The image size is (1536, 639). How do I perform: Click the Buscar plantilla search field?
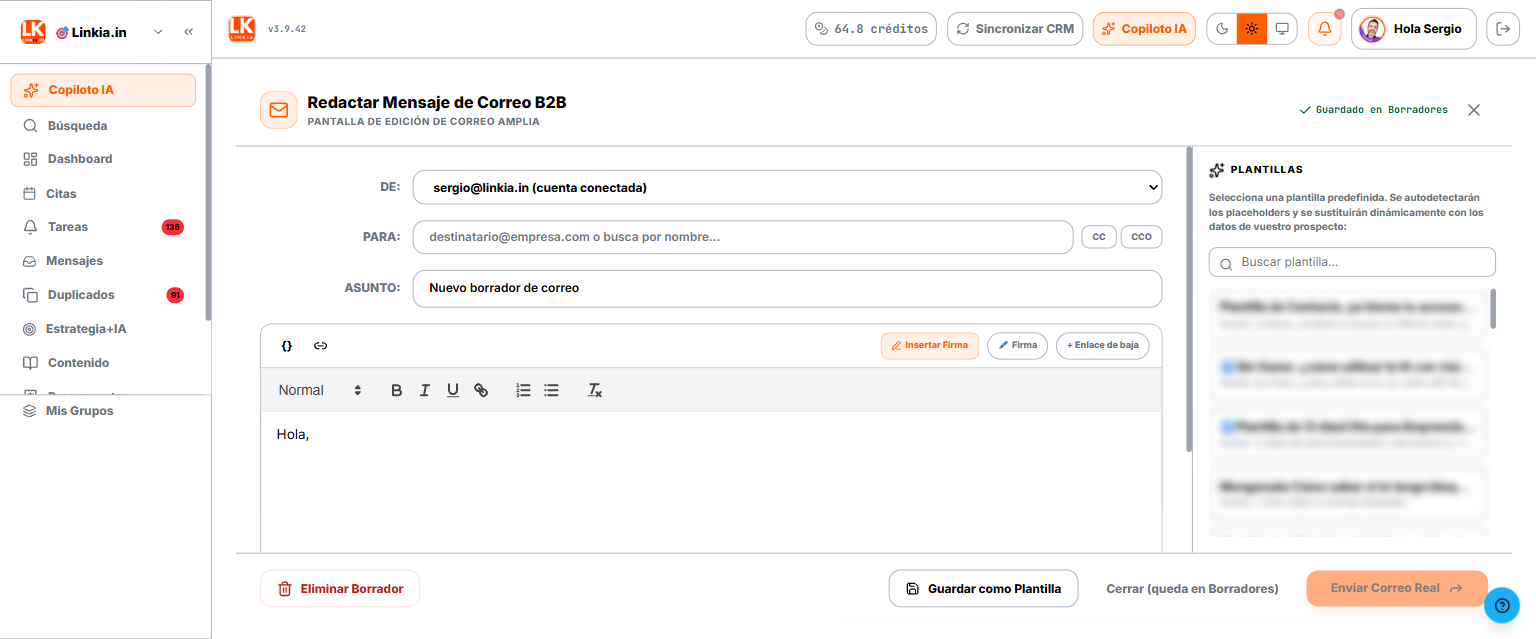[1352, 262]
